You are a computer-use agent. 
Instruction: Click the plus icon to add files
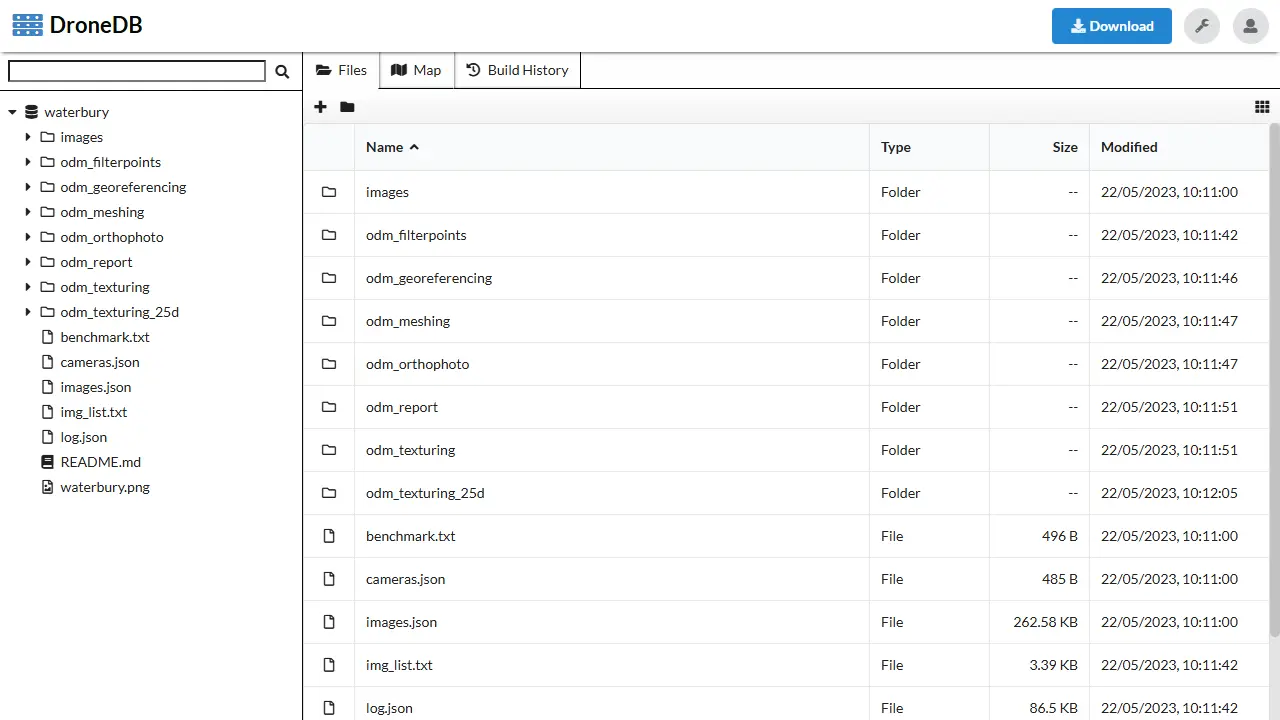point(320,107)
